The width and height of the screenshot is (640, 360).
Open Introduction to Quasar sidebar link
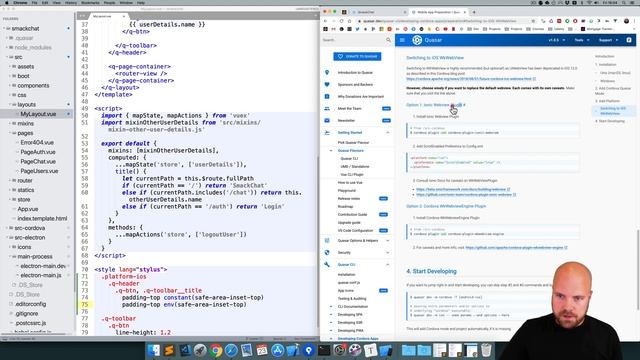click(355, 73)
